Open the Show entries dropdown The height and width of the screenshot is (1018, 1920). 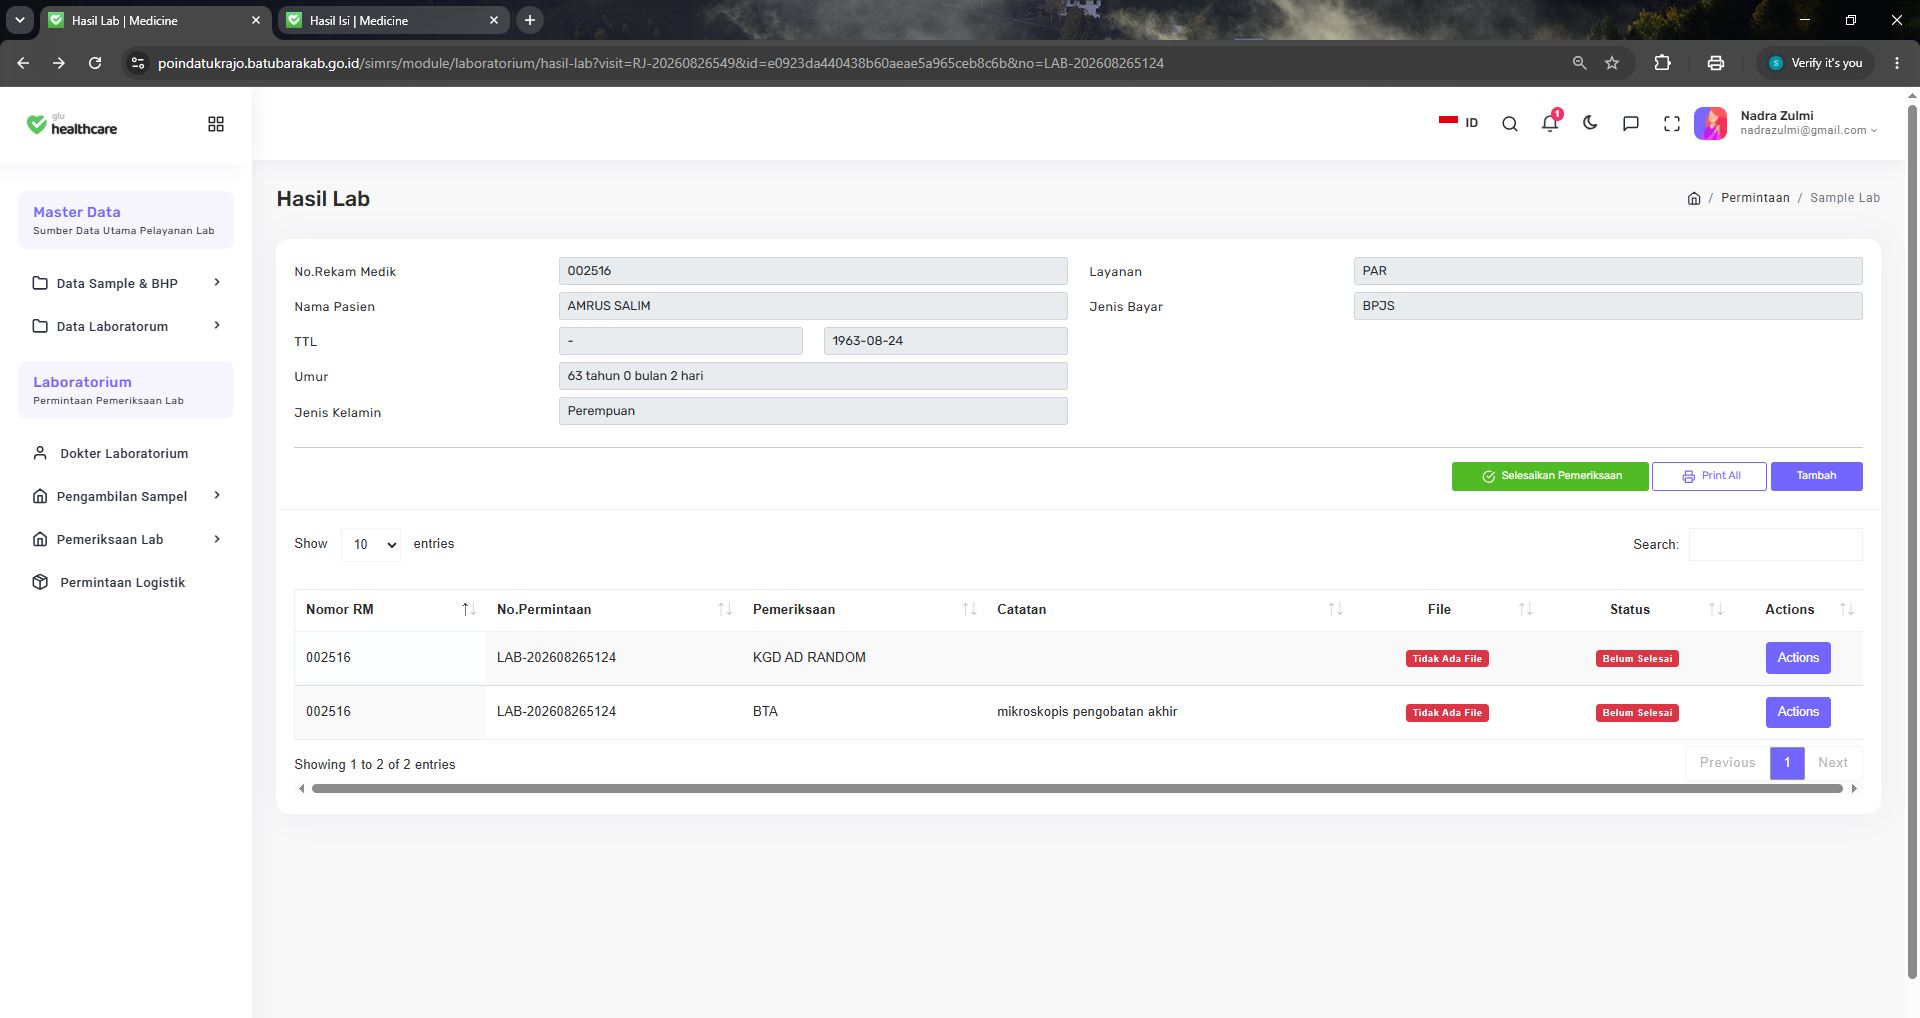tap(371, 544)
